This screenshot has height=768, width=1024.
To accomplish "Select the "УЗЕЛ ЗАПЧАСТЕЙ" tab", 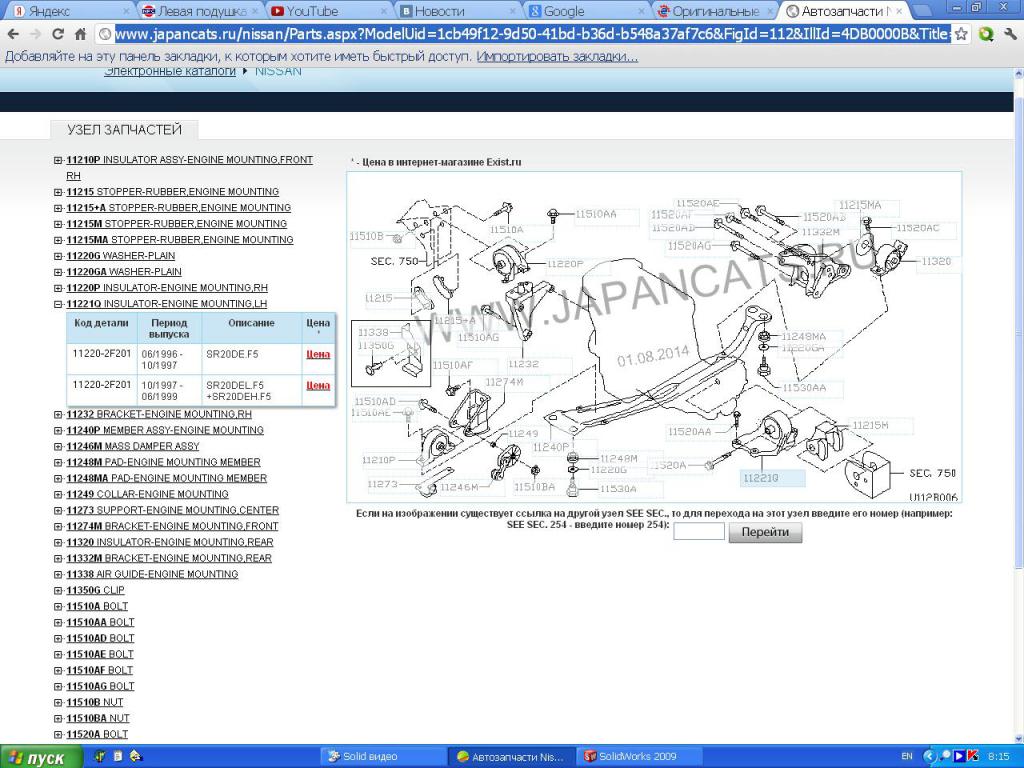I will point(124,129).
